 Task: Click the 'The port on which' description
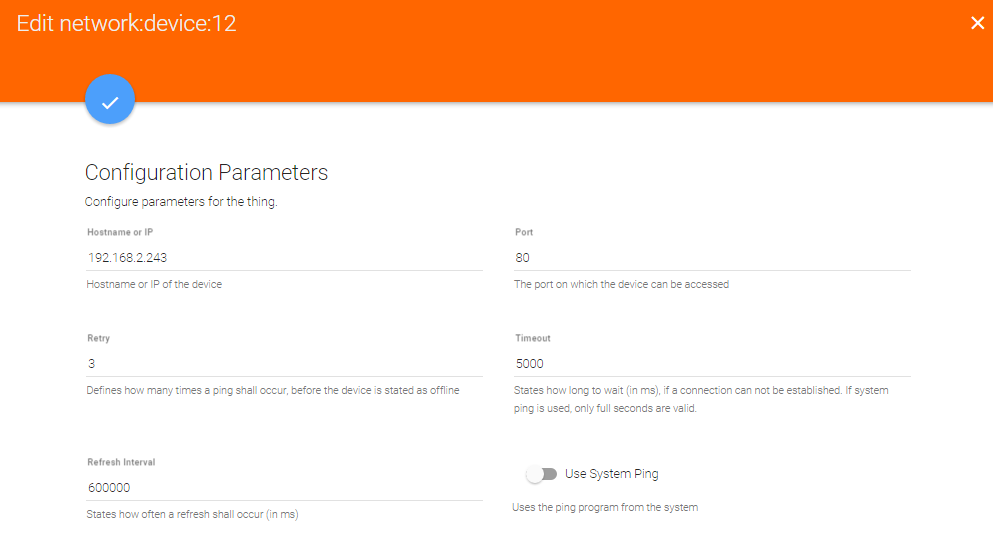pos(621,285)
